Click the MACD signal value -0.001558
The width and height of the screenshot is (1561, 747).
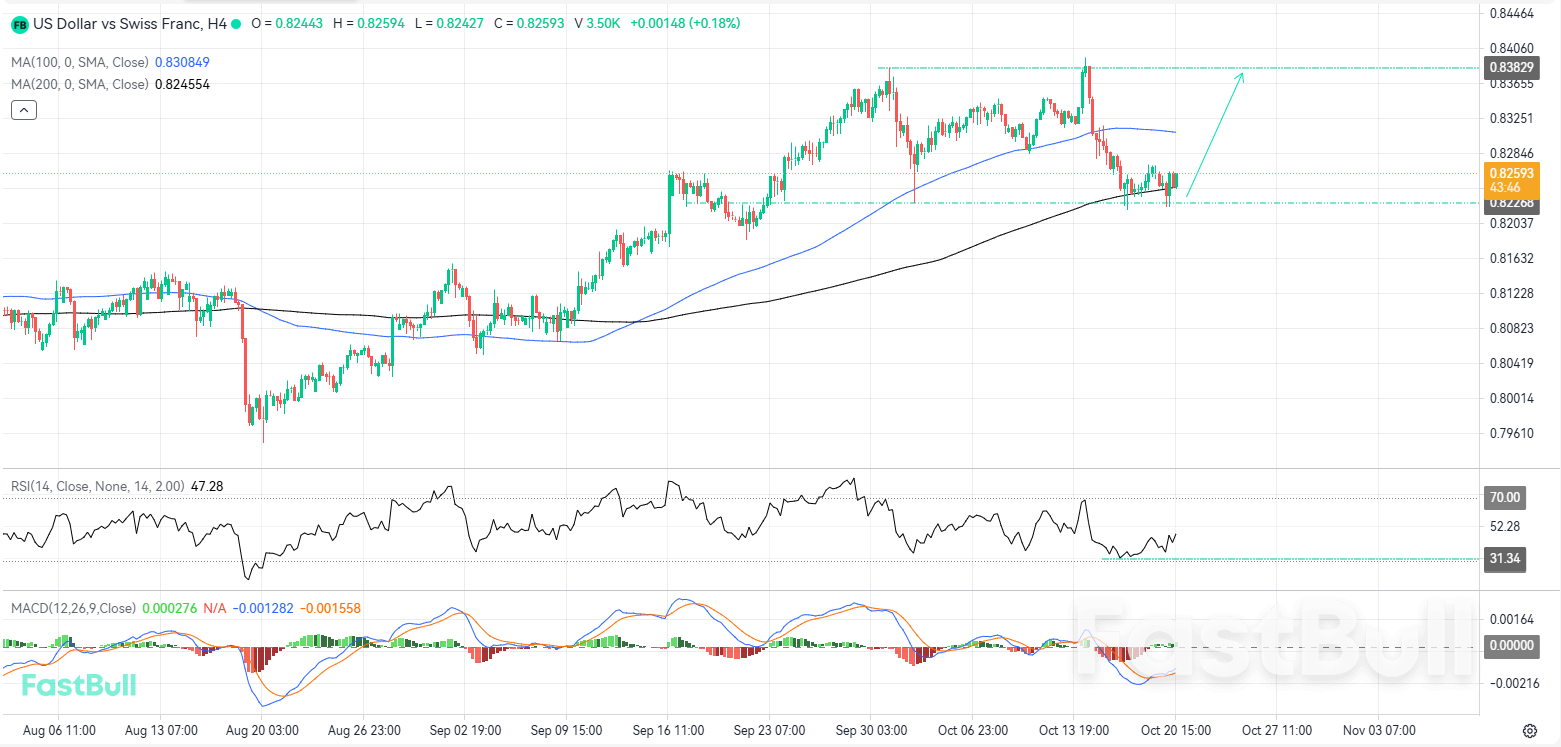pos(330,608)
